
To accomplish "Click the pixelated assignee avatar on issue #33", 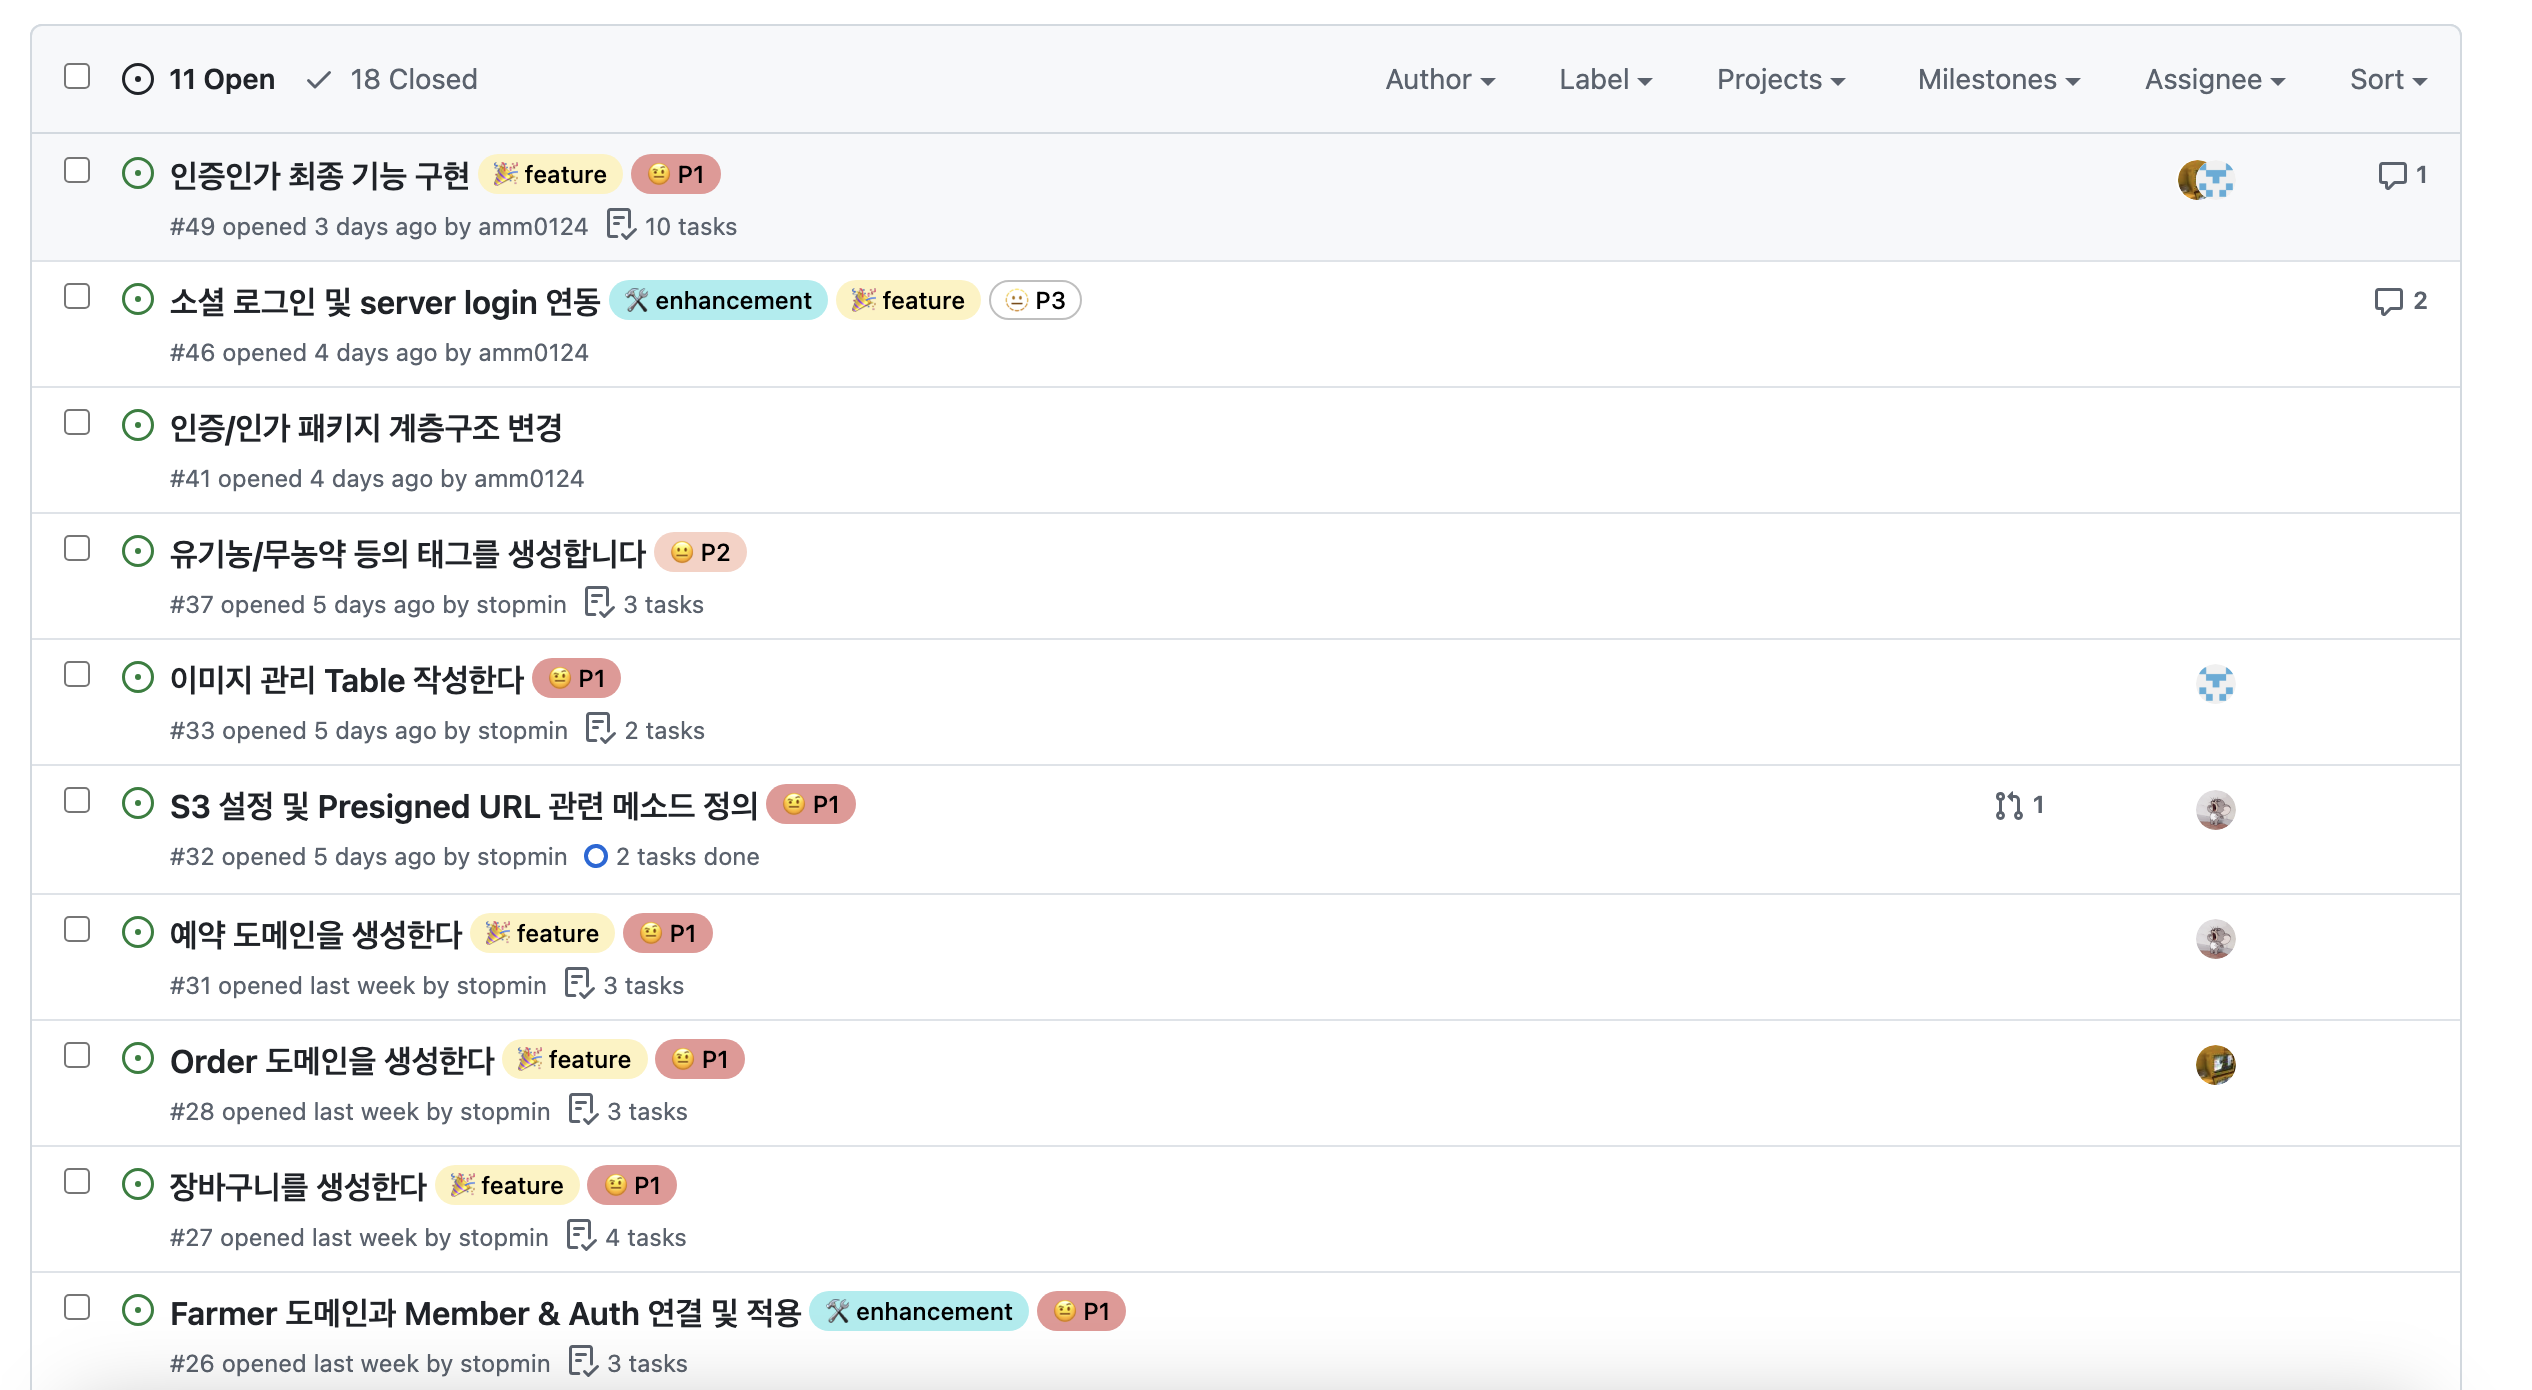I will 2215,685.
